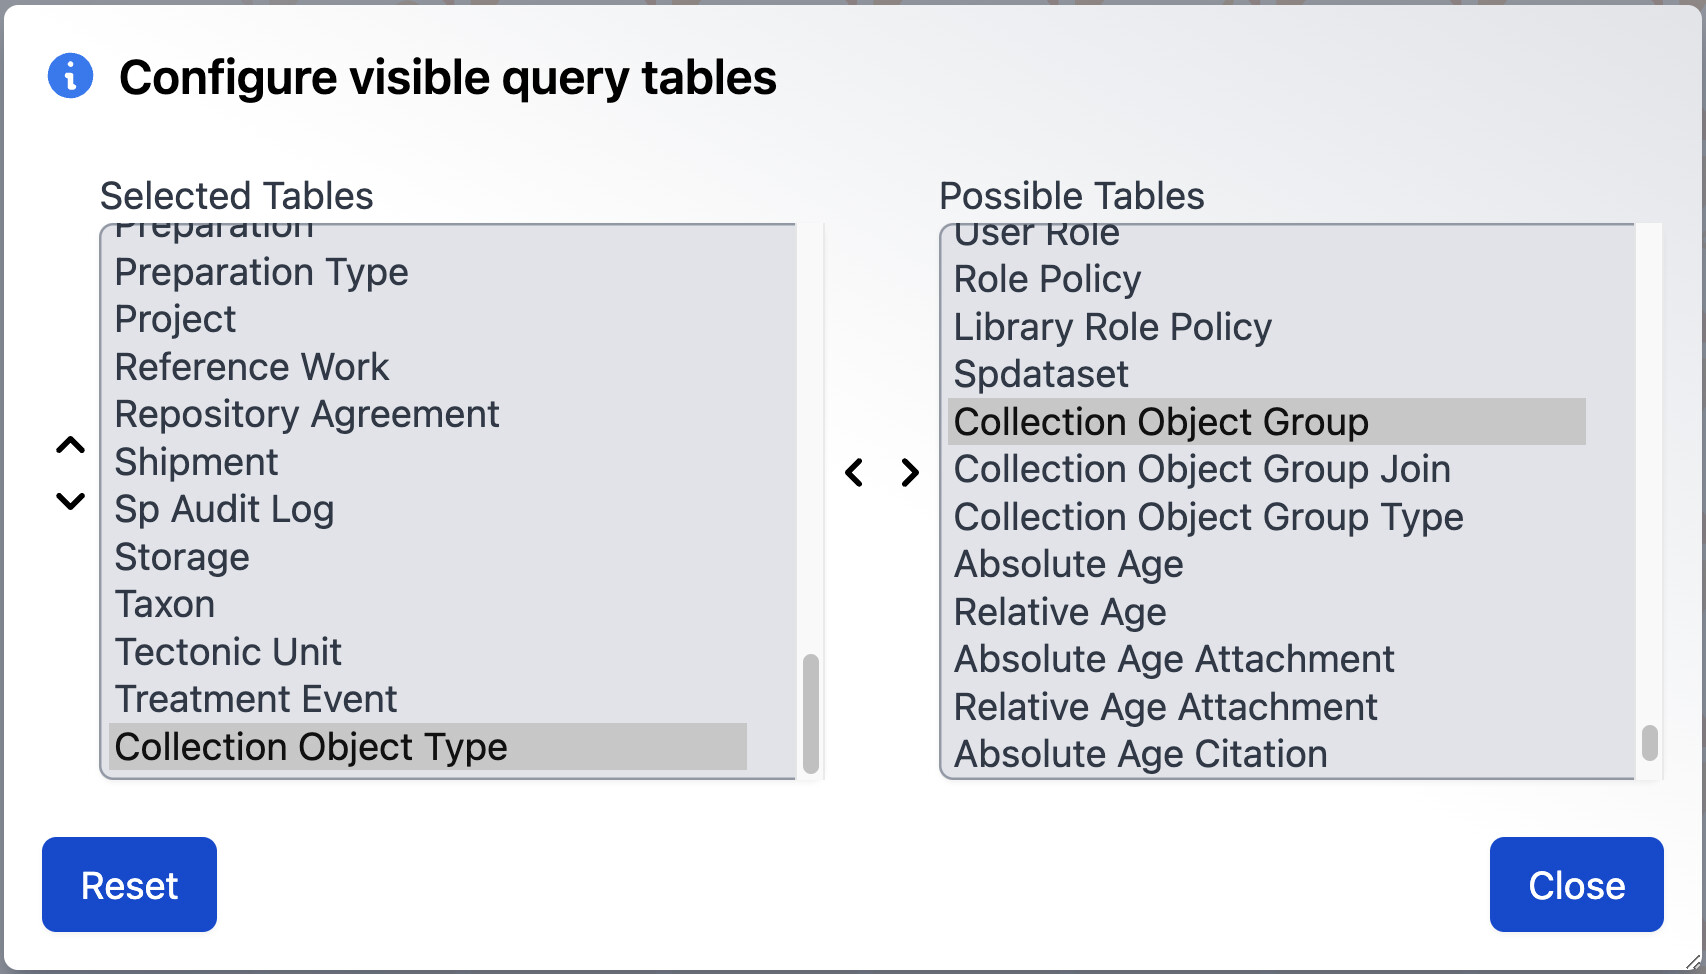Click right arrow to remove table from selected
The image size is (1706, 974).
(x=909, y=472)
